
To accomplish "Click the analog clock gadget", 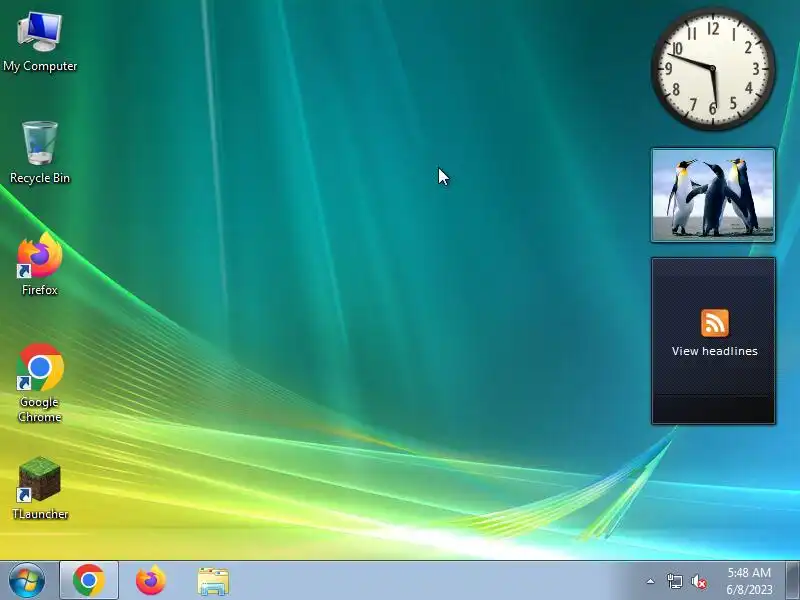I will [x=713, y=68].
